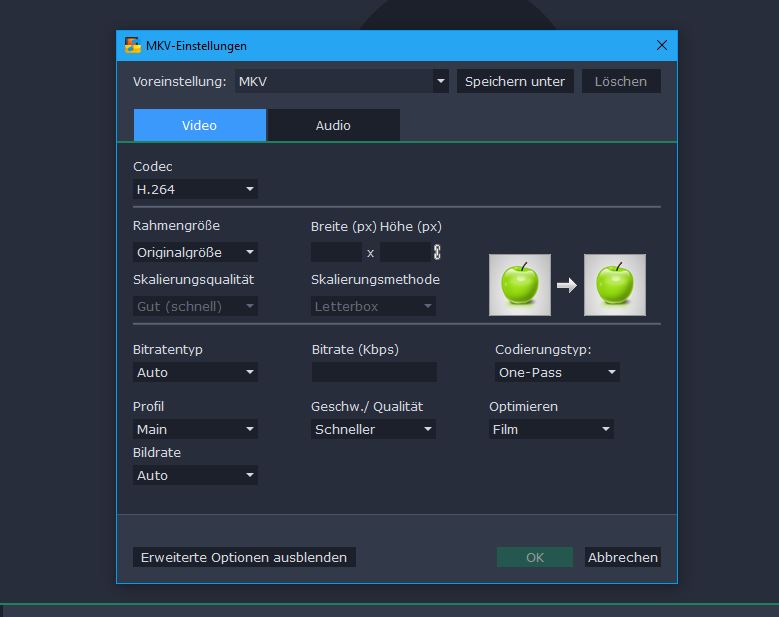Open the Skalierungsqualität Gut (schnell) dropdown

point(195,307)
